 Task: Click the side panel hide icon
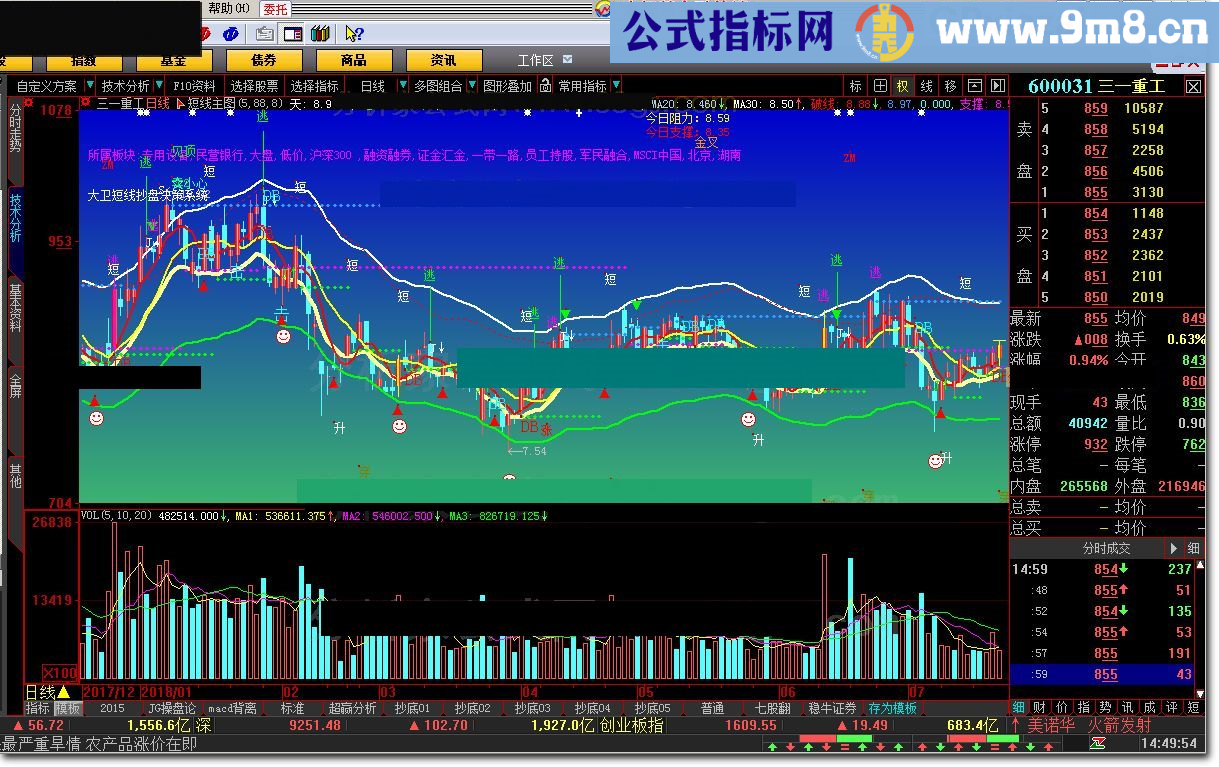coord(998,86)
